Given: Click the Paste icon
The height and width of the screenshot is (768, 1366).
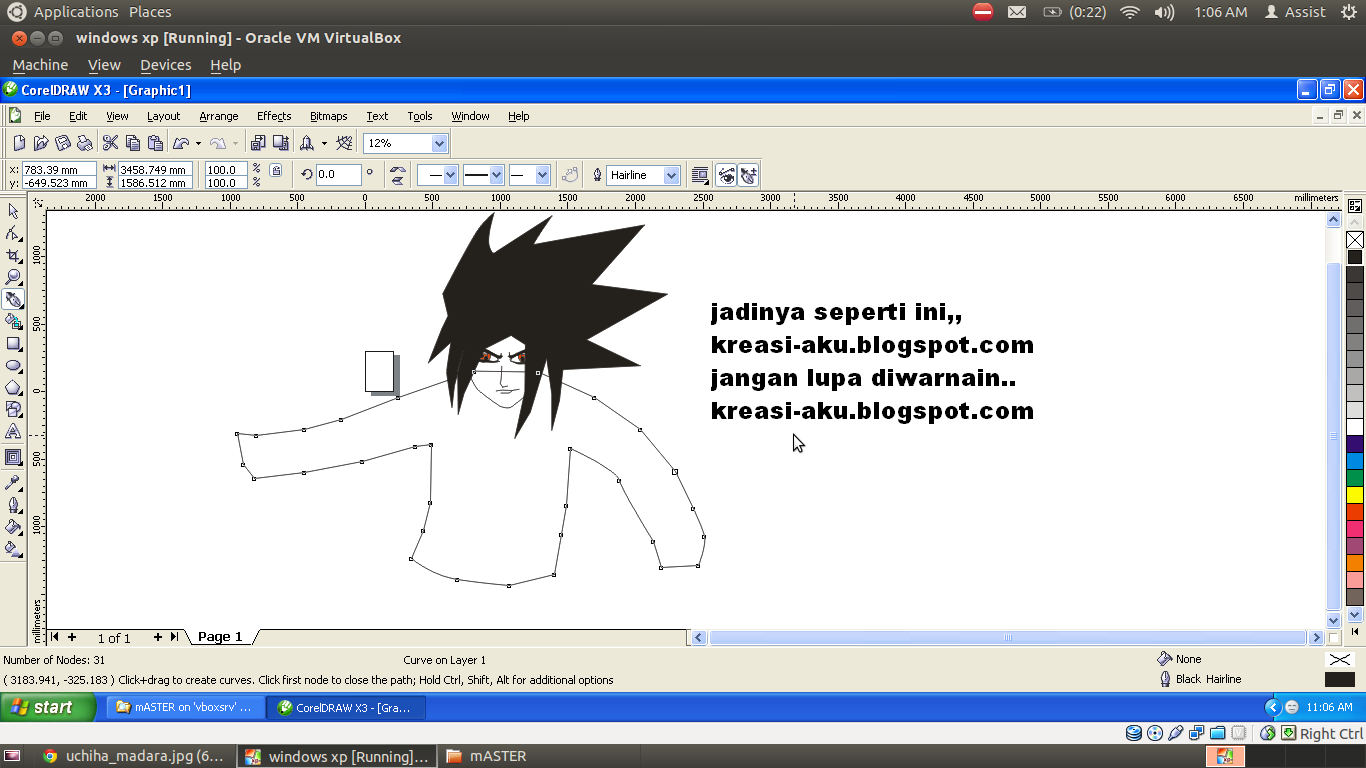Looking at the screenshot, I should pos(155,143).
